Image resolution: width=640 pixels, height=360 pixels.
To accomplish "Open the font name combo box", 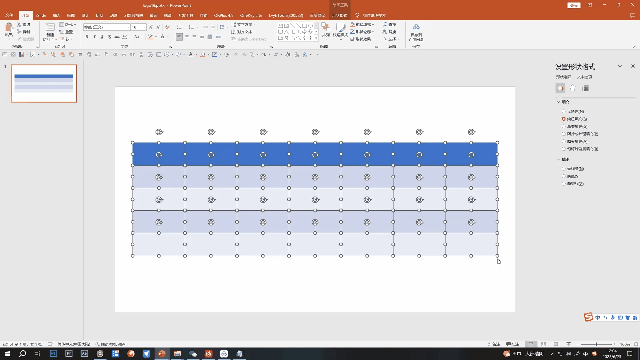I will 107,27.
